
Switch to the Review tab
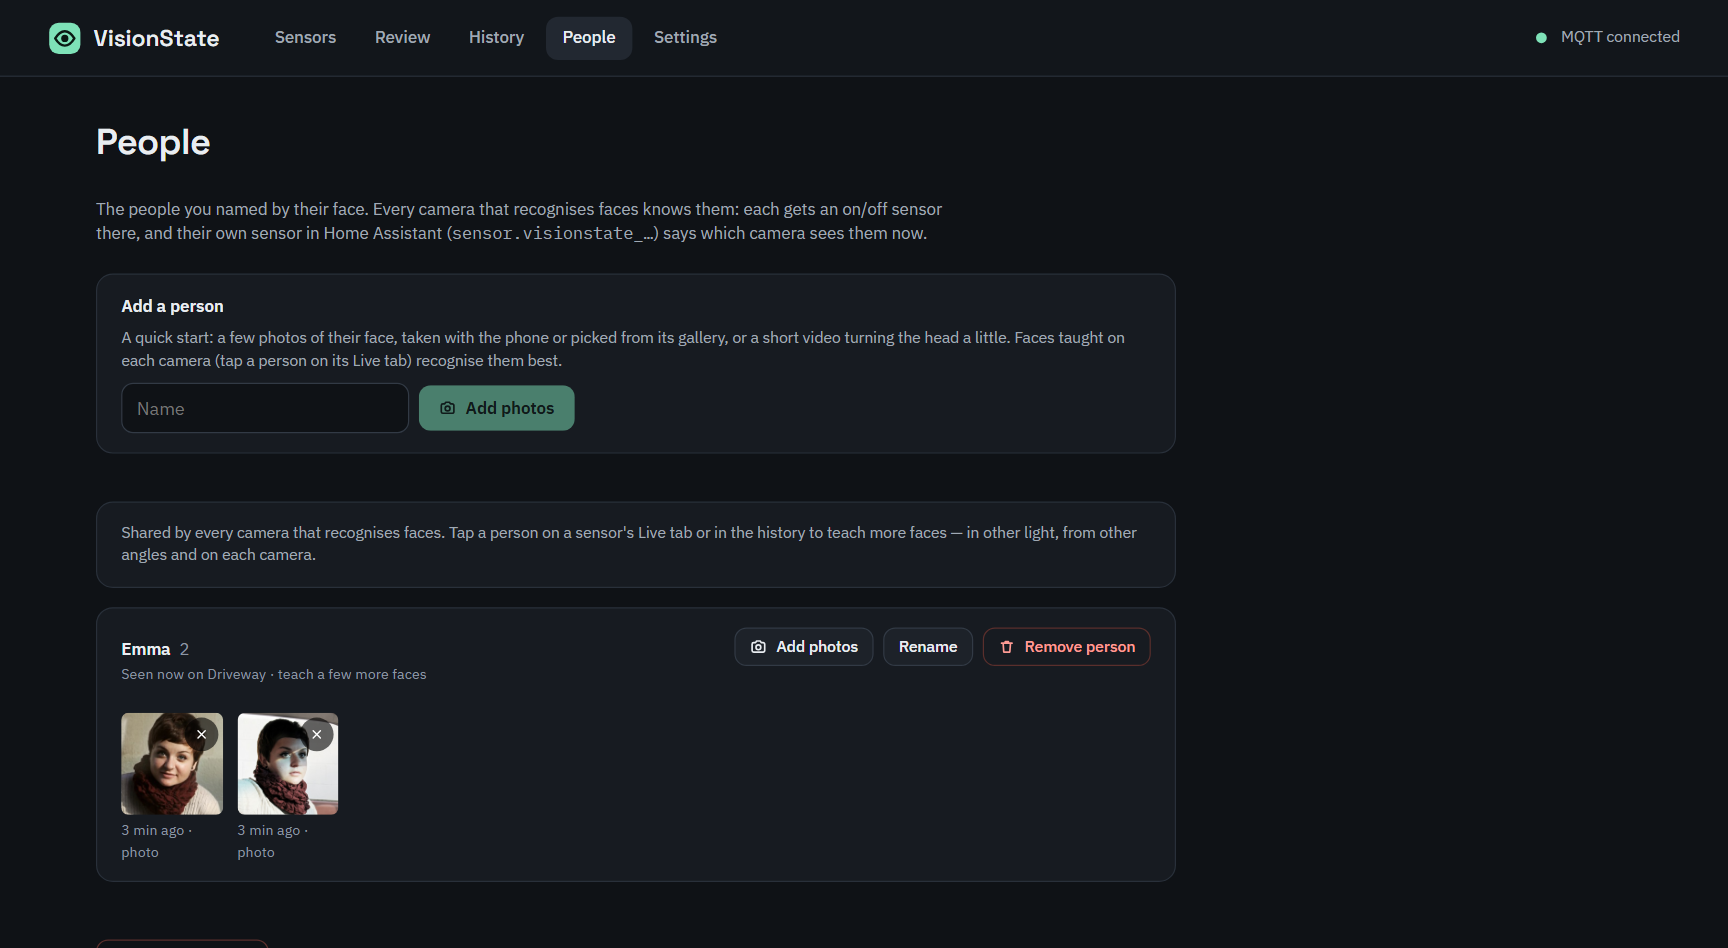[402, 38]
